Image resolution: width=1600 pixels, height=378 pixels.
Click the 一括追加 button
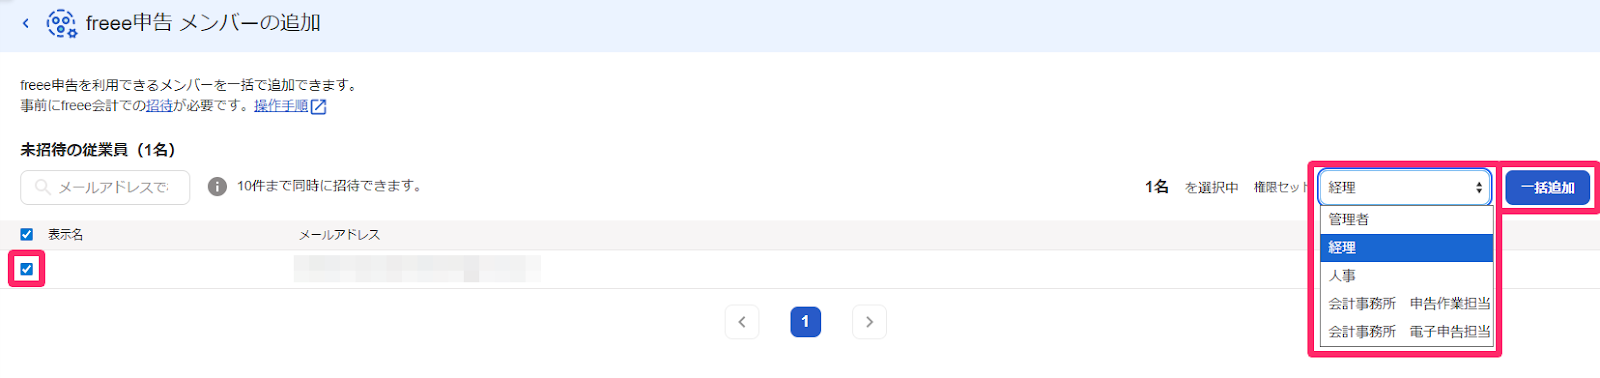tap(1547, 187)
